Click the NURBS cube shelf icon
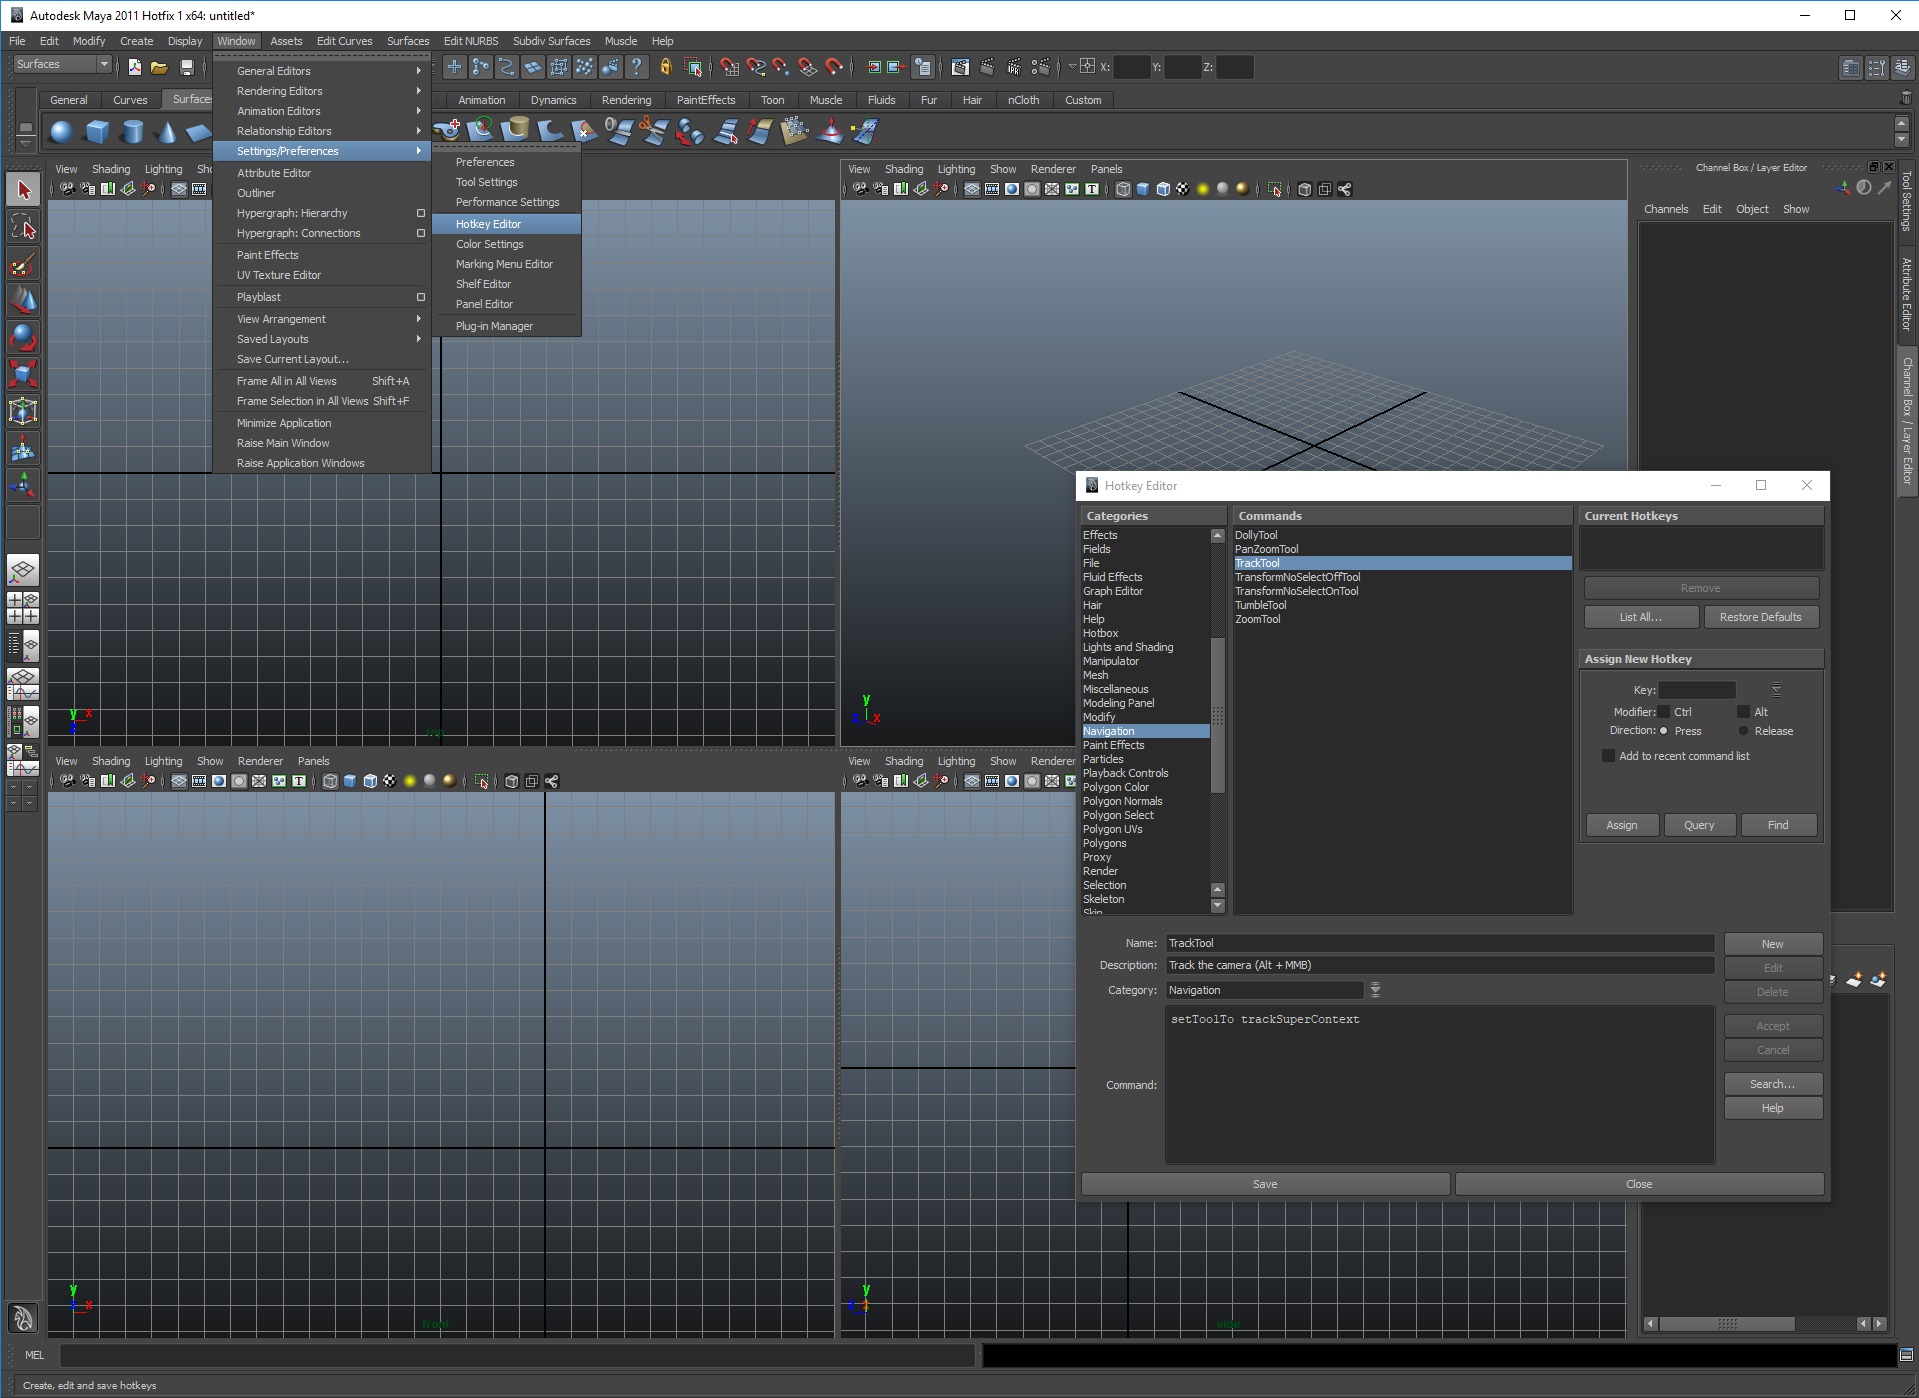The height and width of the screenshot is (1398, 1919). click(x=97, y=131)
